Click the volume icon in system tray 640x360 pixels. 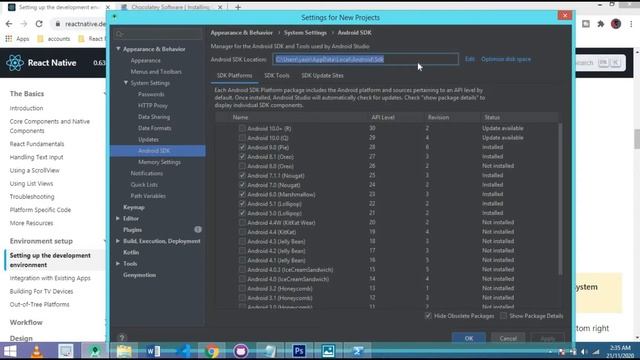pos(584,351)
